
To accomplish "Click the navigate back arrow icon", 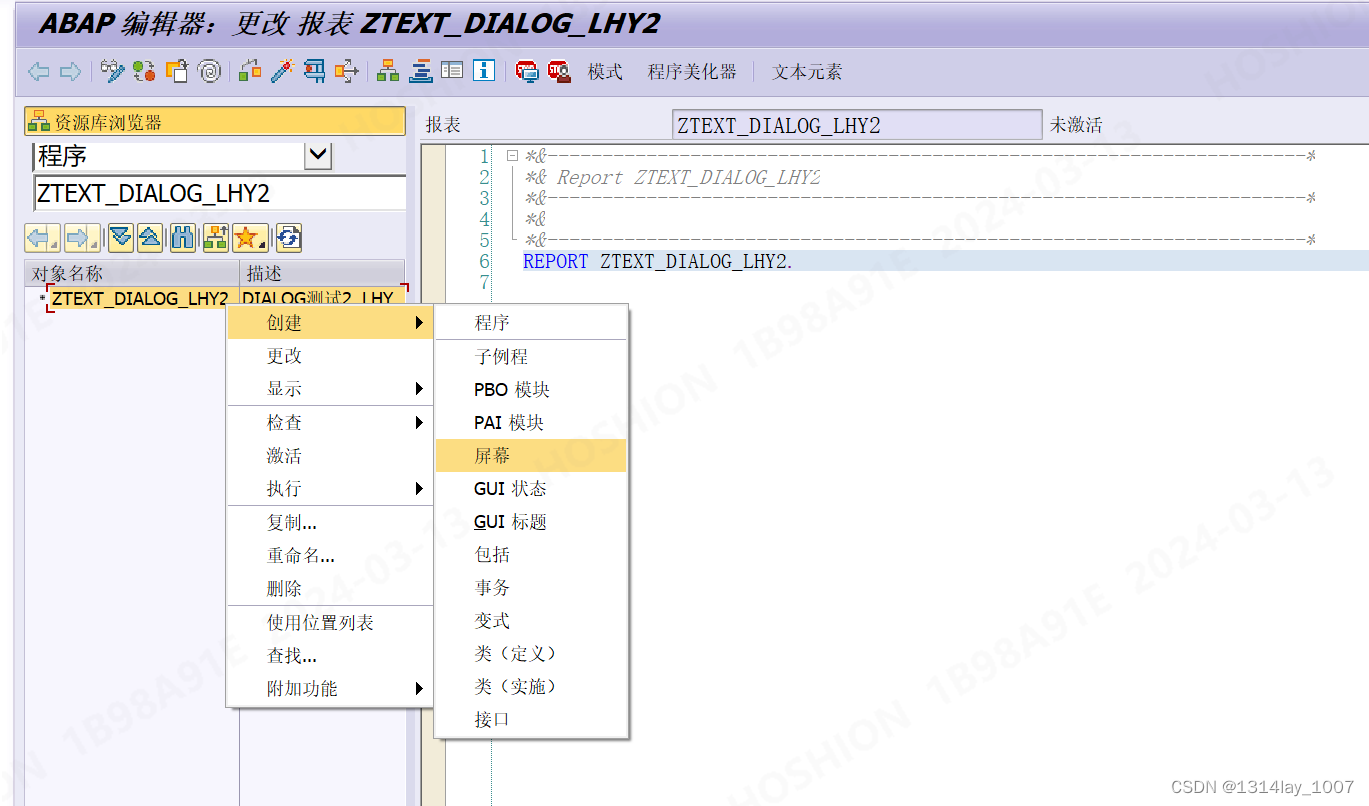I will click(x=36, y=70).
